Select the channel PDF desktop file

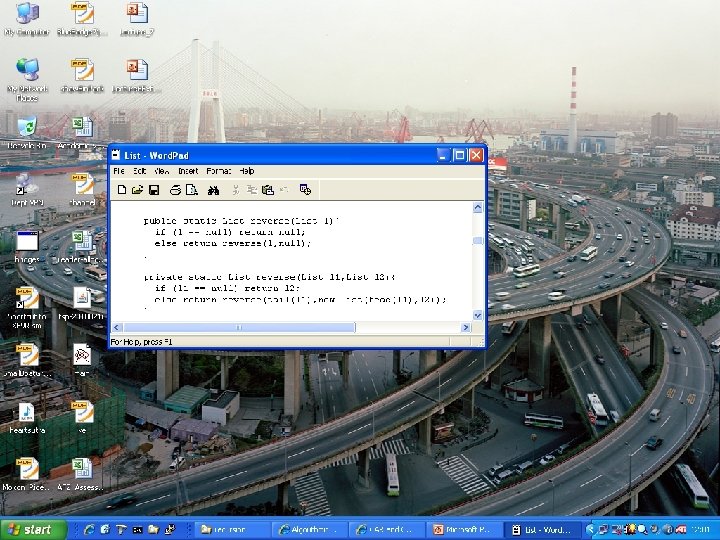[x=83, y=189]
